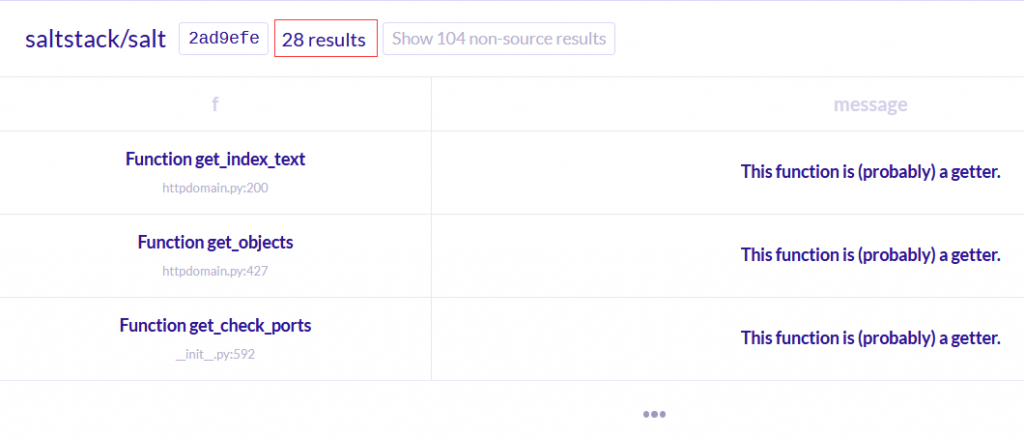
Task: Open Function get_check_ports result
Action: 215,325
